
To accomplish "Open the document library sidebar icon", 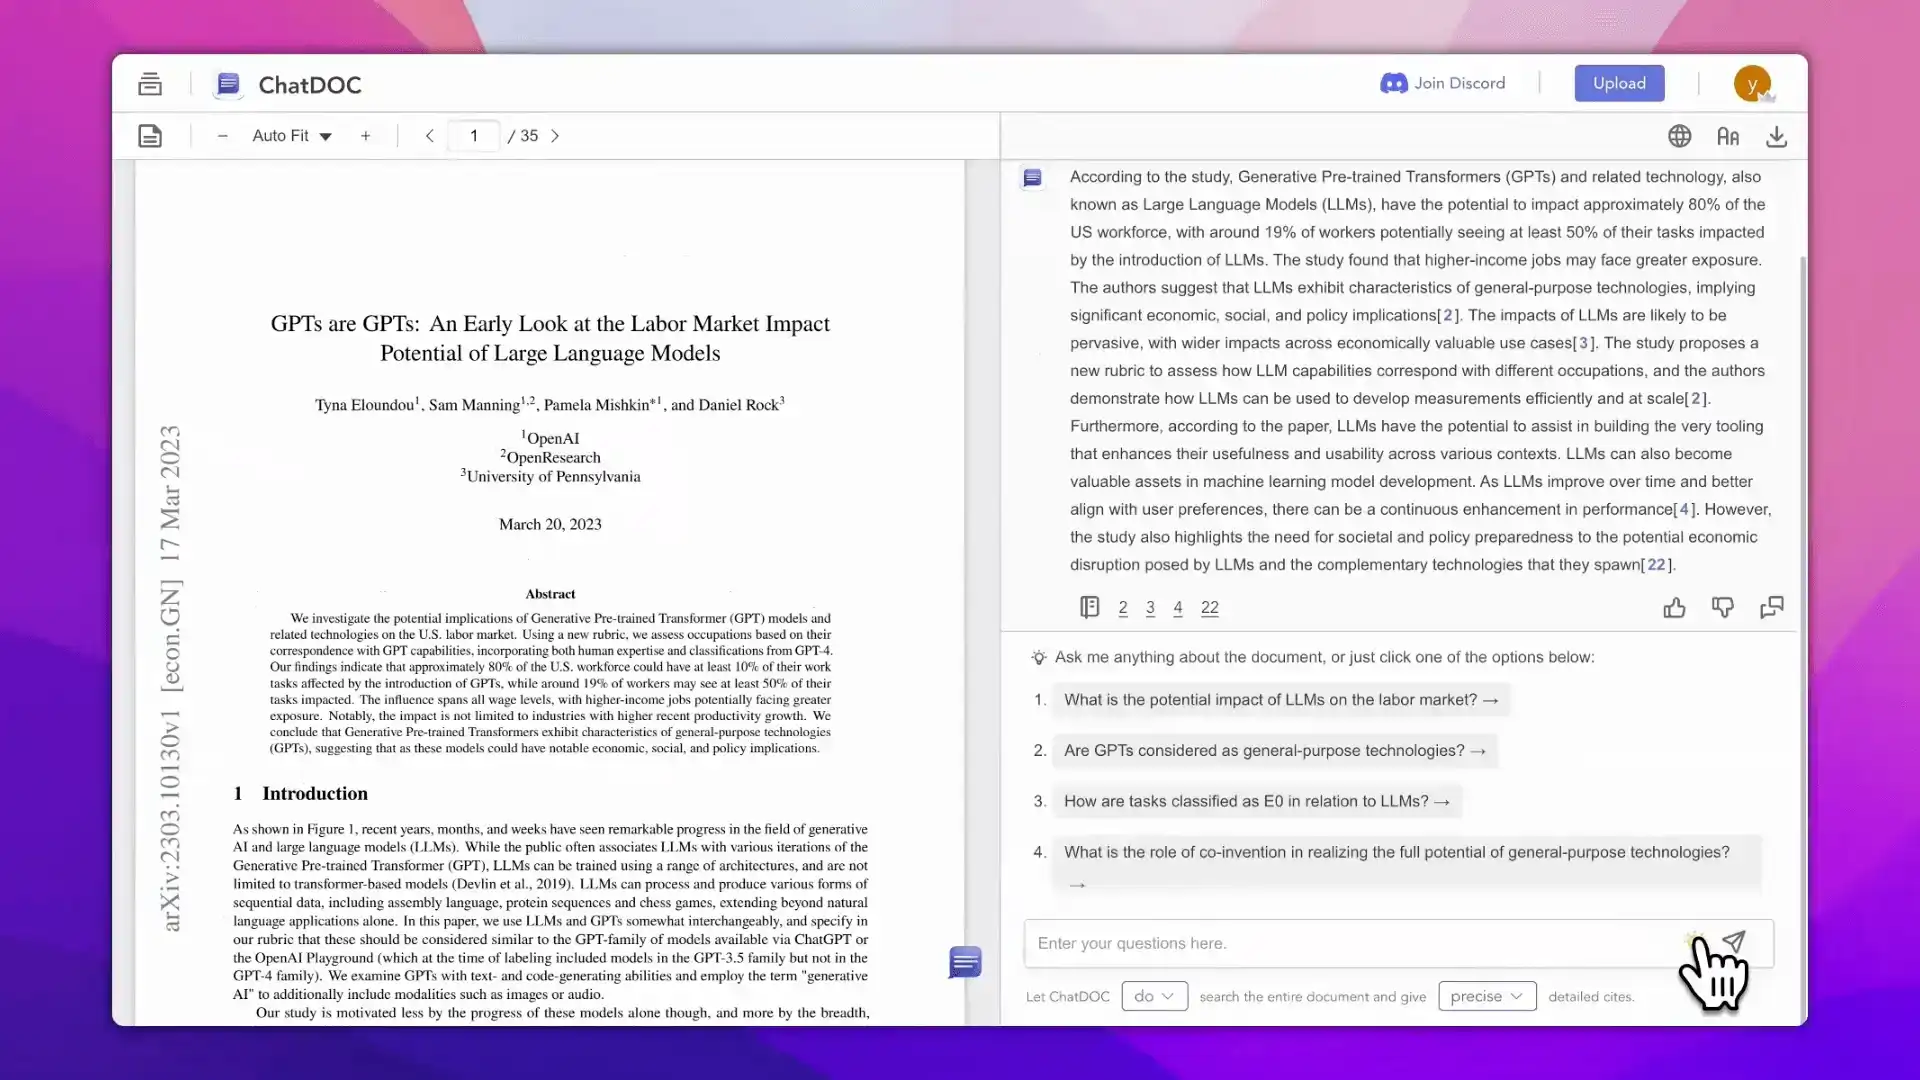I will pos(150,84).
